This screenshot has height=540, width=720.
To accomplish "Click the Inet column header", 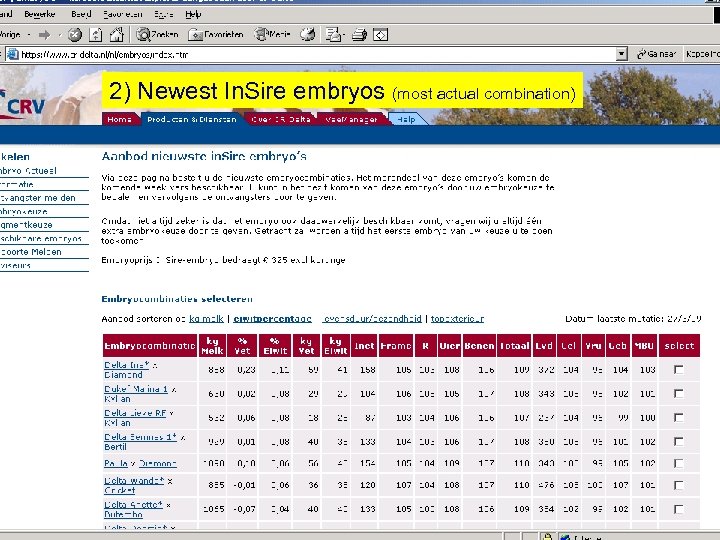I will (x=364, y=346).
